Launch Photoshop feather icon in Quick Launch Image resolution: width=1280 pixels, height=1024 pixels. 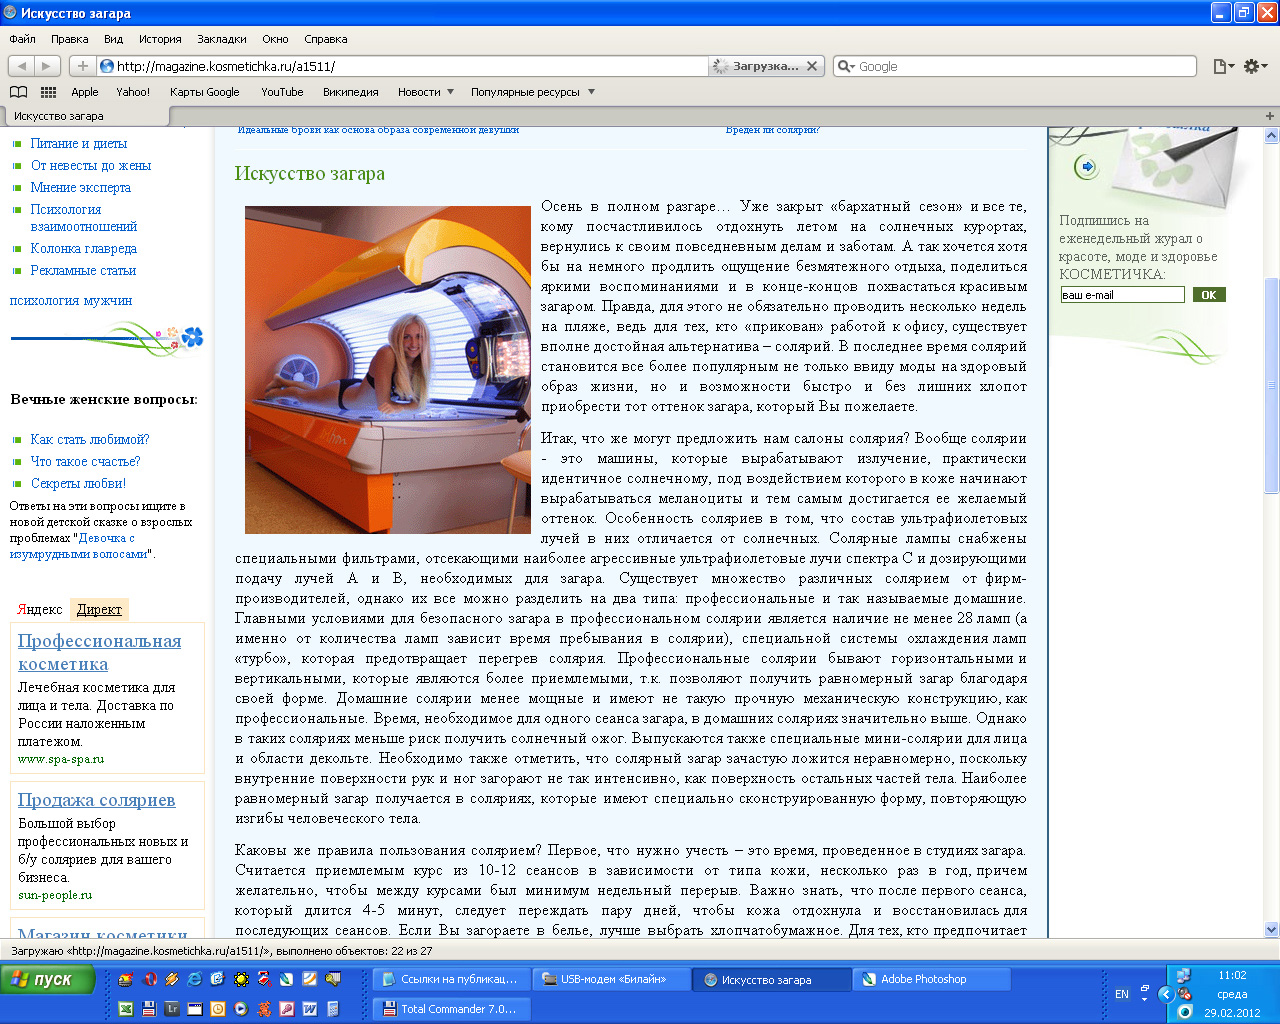tap(287, 979)
